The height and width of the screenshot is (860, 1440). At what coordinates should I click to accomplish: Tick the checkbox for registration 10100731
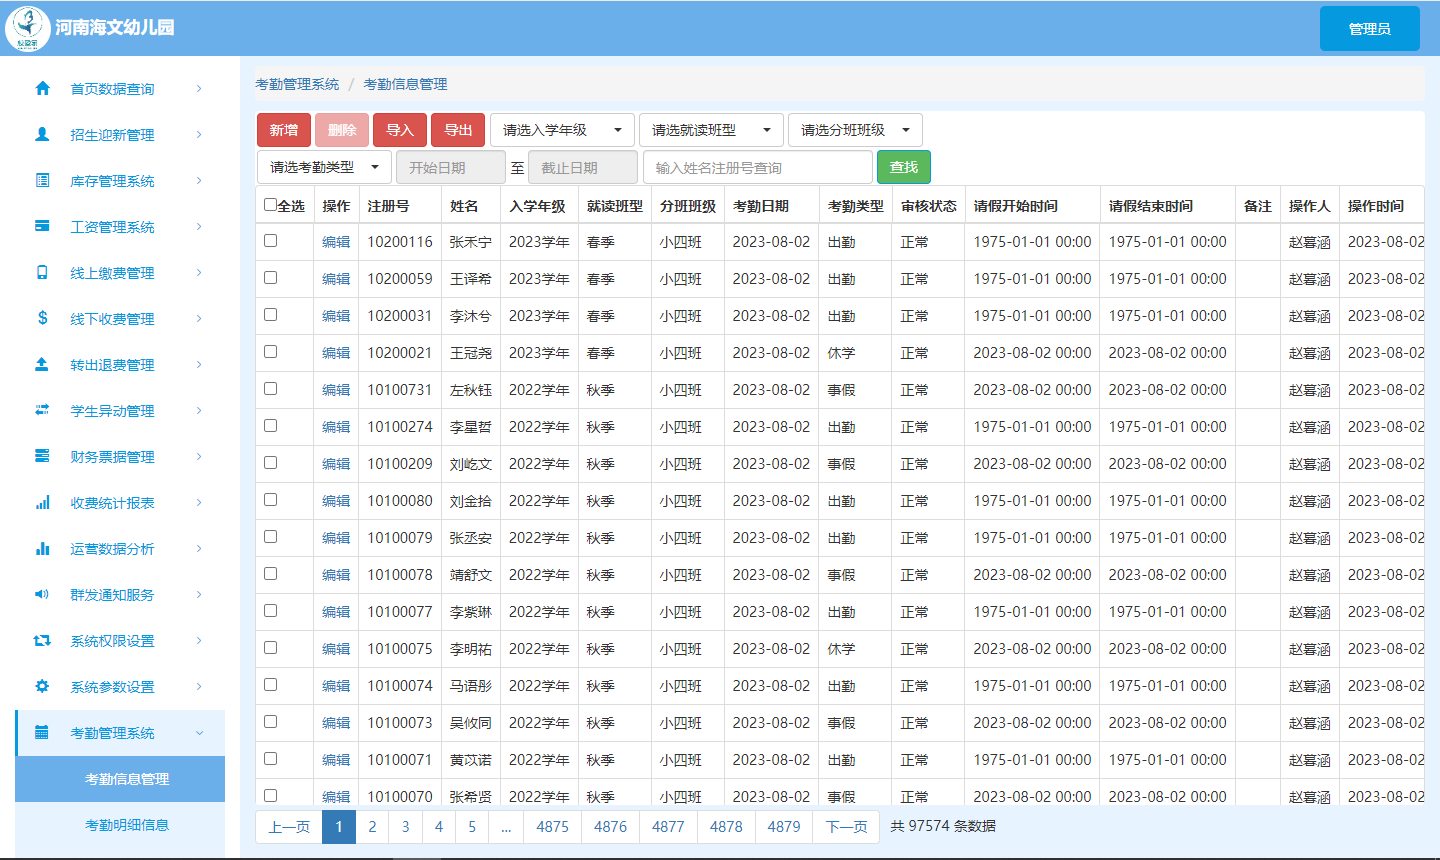coord(270,389)
